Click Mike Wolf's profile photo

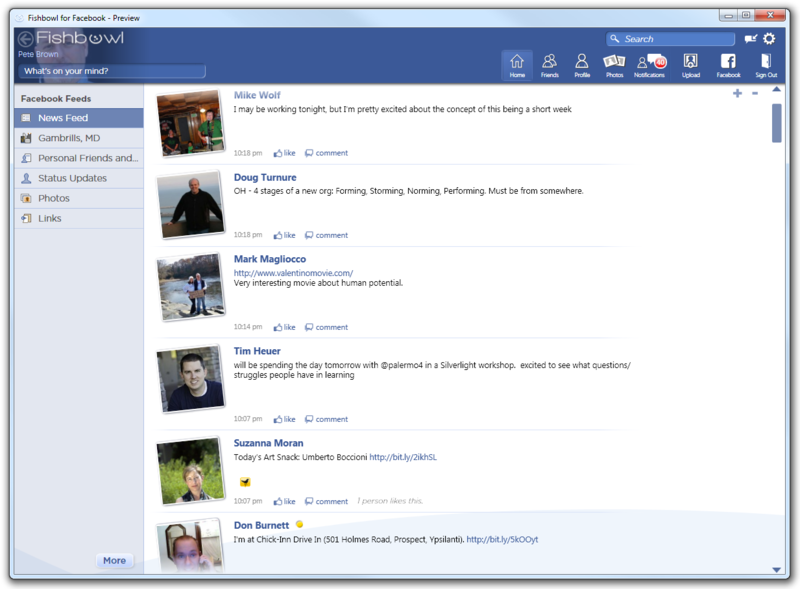click(190, 122)
